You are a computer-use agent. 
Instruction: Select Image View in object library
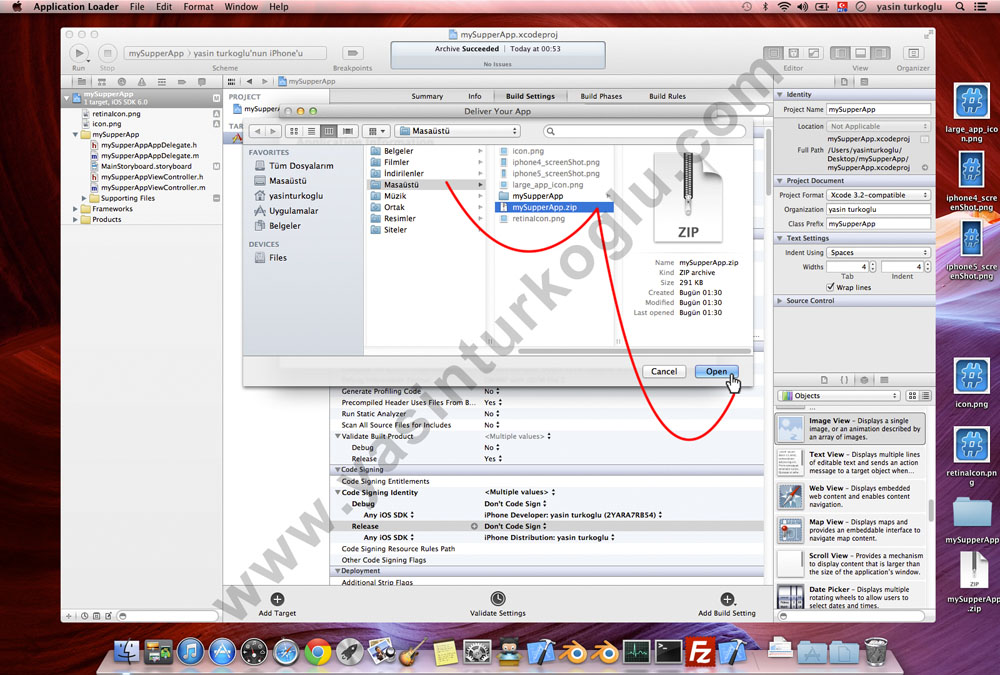point(850,429)
